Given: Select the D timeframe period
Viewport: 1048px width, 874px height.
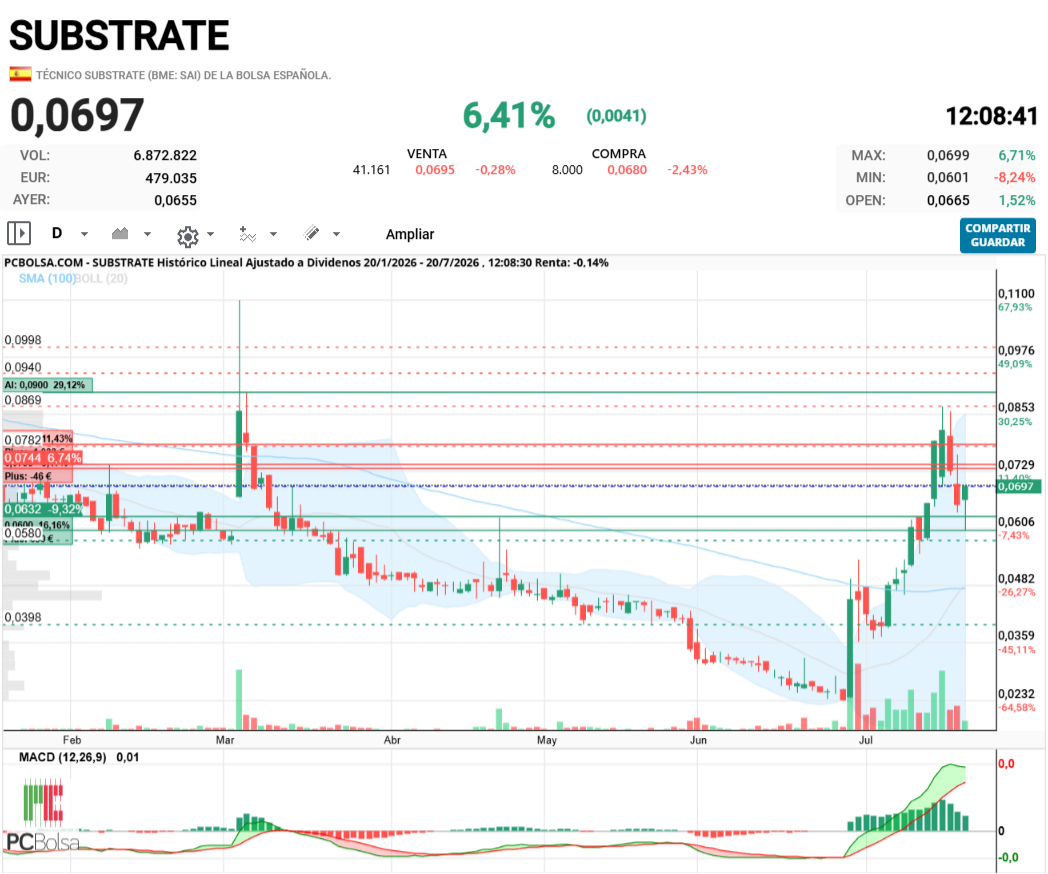Looking at the screenshot, I should (57, 233).
